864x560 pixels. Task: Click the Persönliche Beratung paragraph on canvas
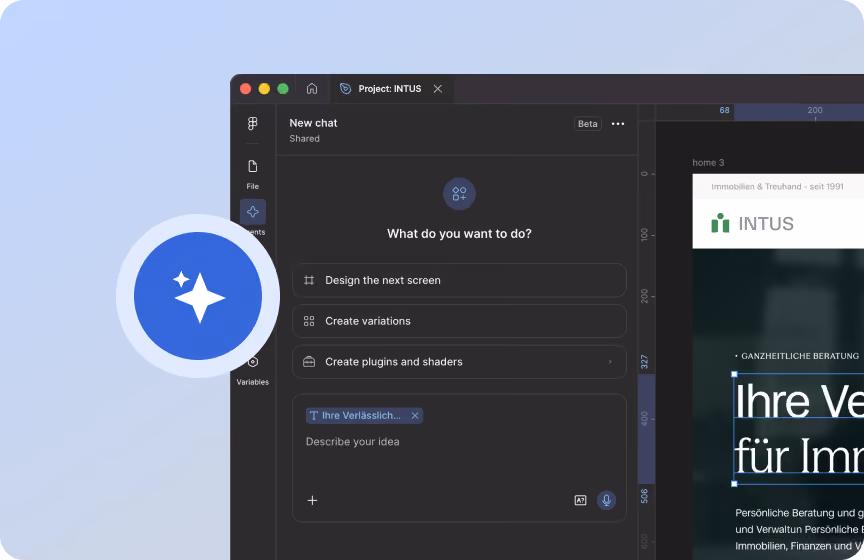[799, 529]
